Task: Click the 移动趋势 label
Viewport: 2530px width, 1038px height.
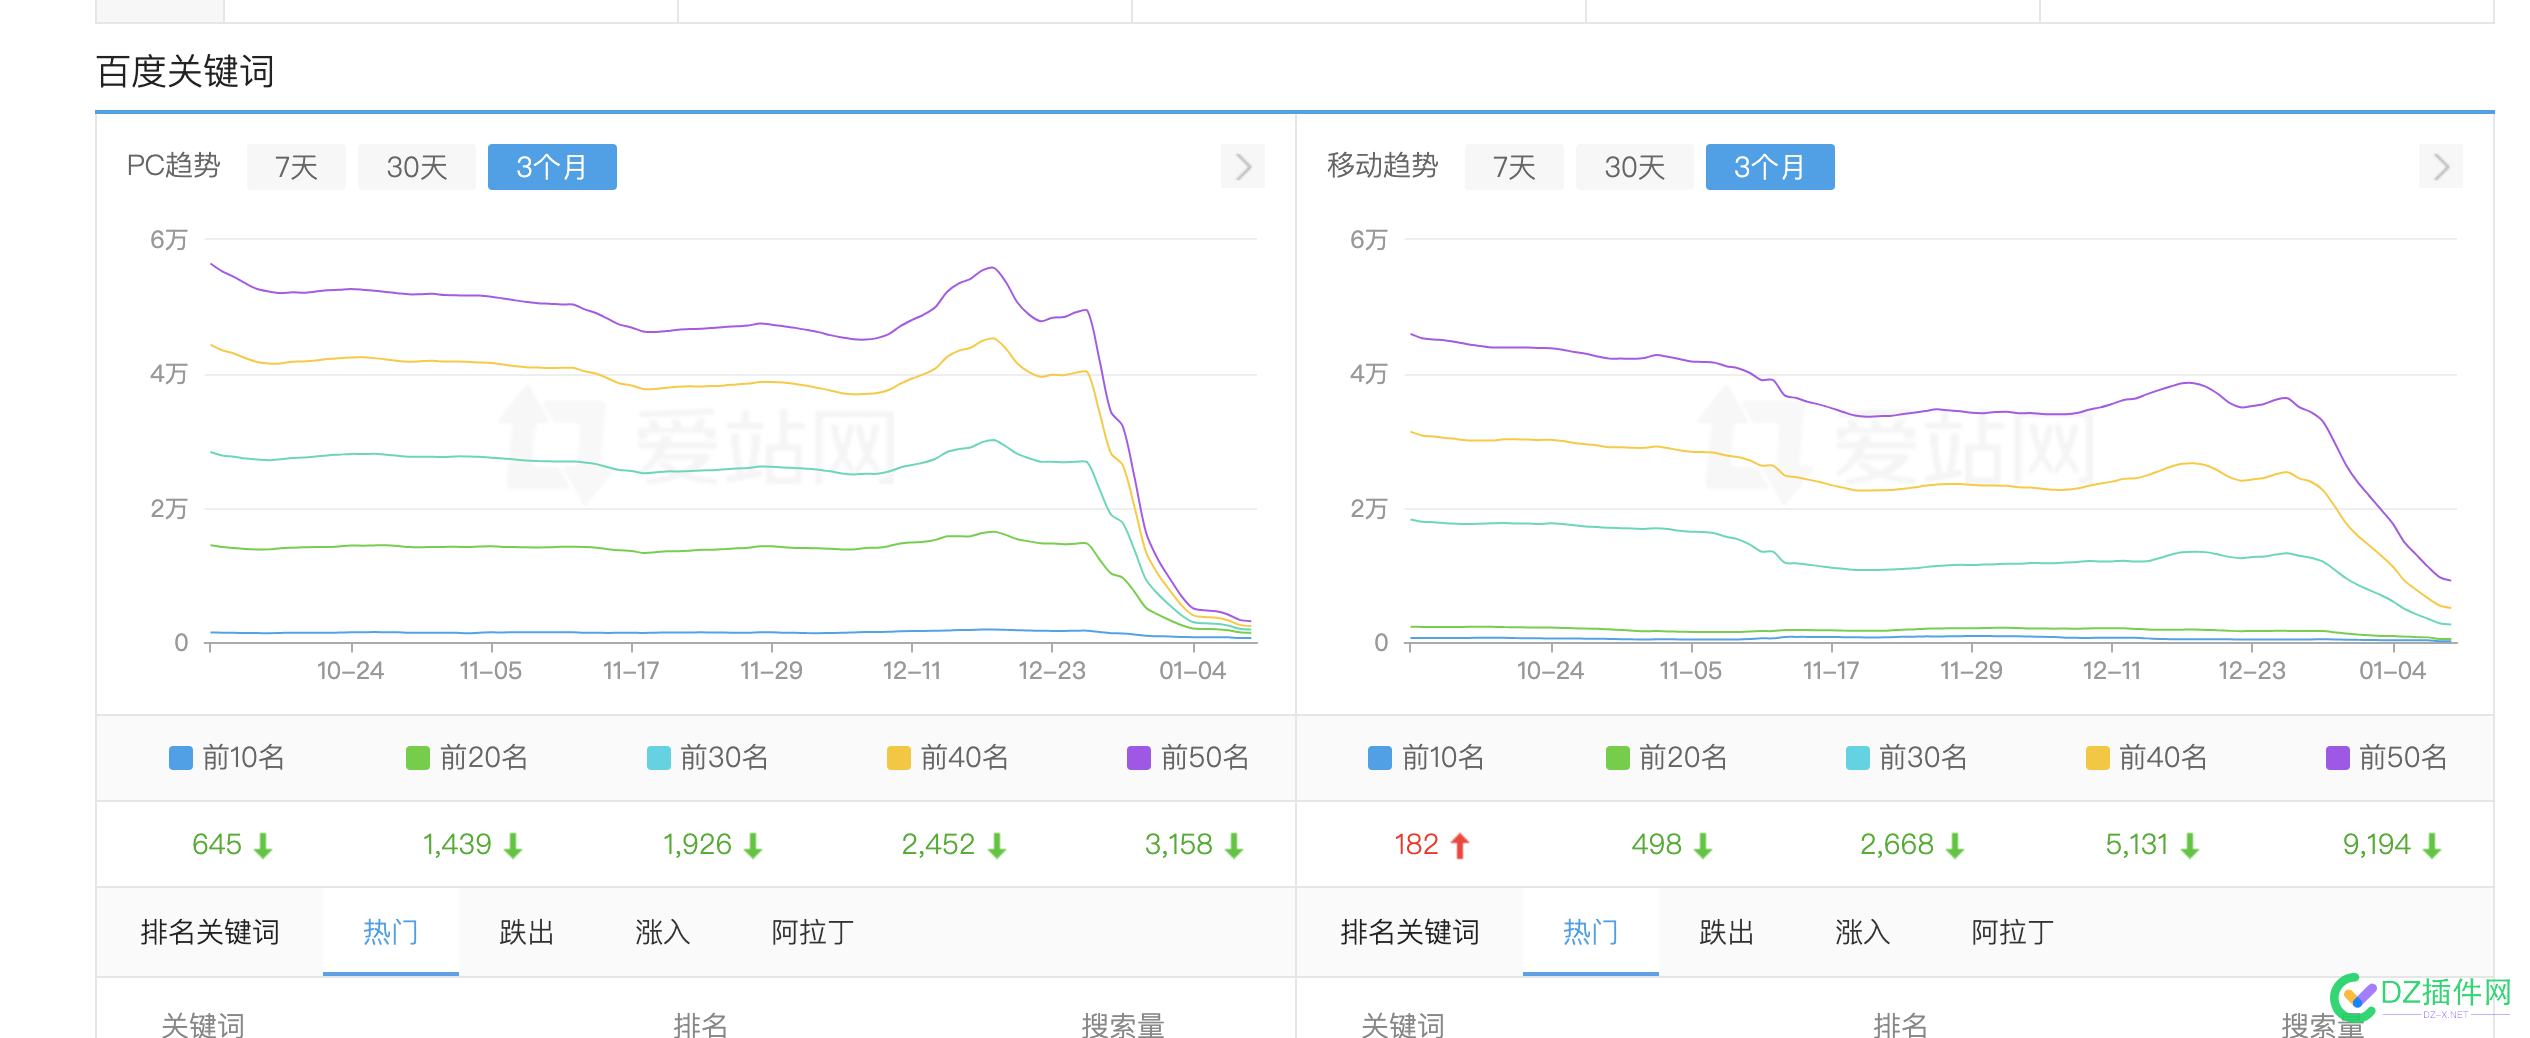Action: click(x=1383, y=166)
